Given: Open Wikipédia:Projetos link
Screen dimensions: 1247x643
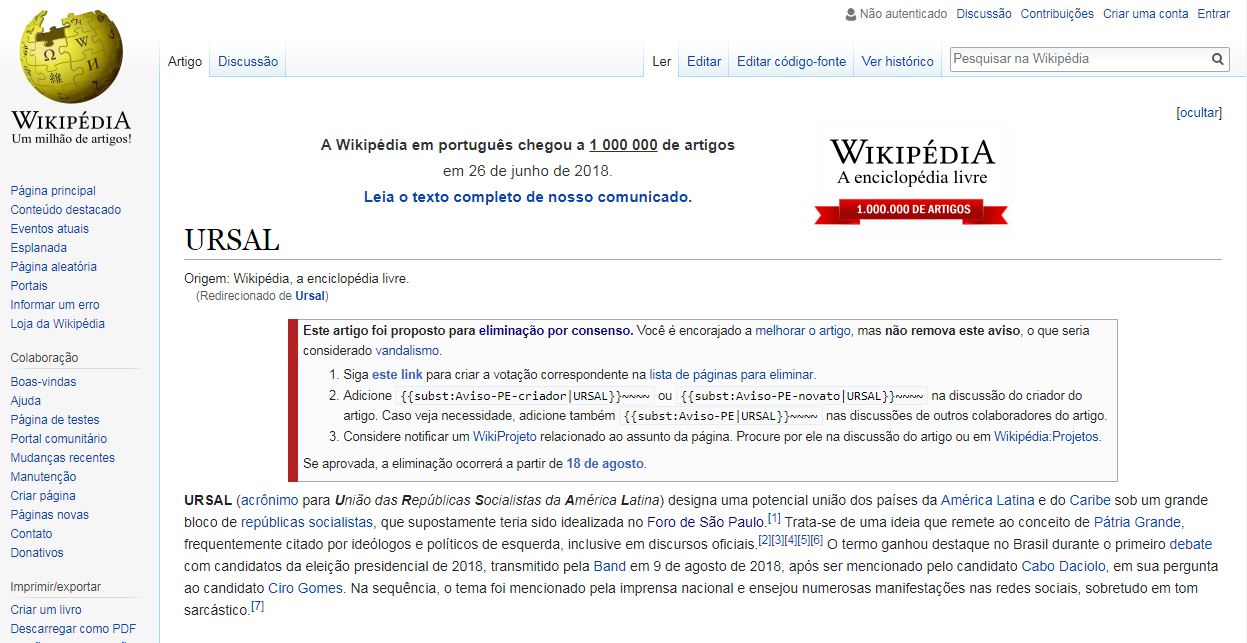Looking at the screenshot, I should click(1046, 437).
